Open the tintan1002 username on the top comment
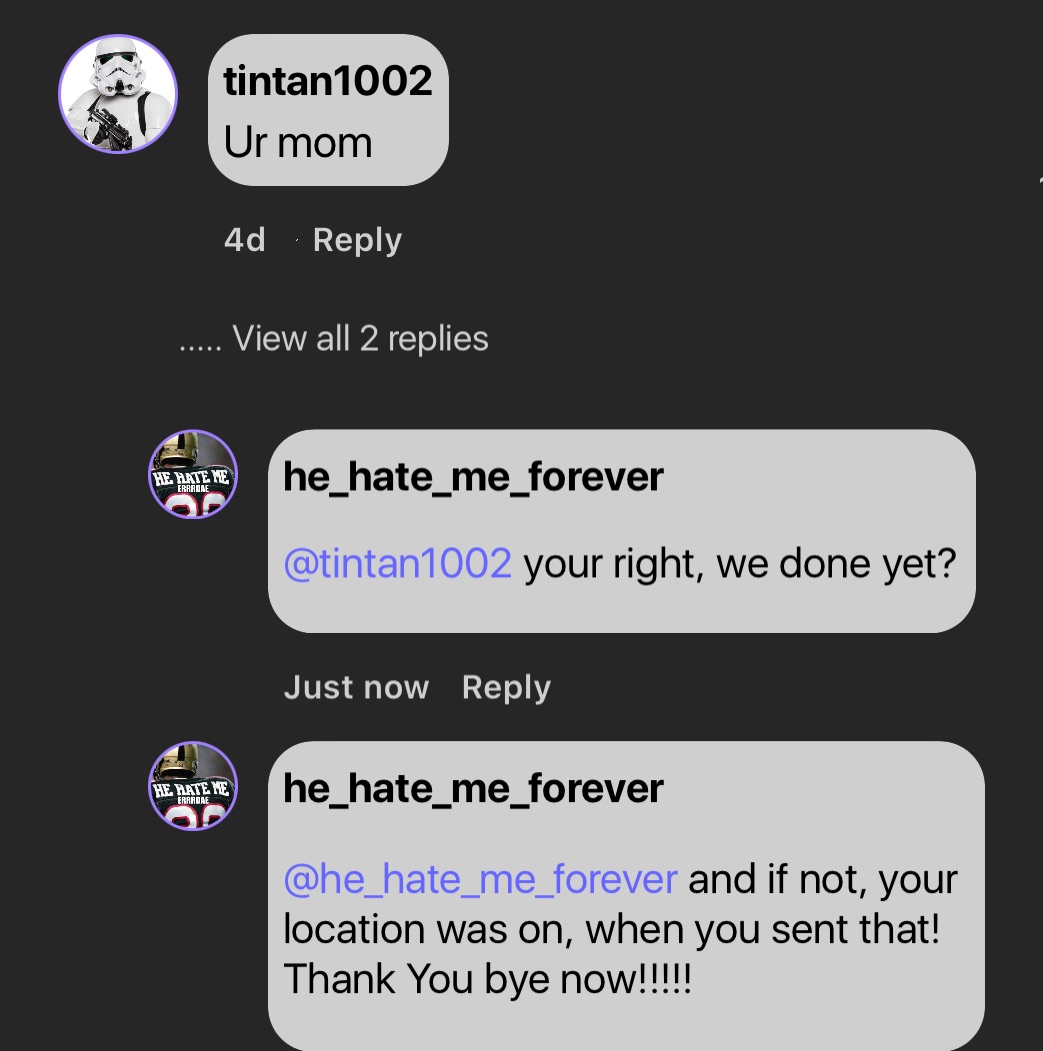This screenshot has height=1051, width=1043. pos(328,81)
